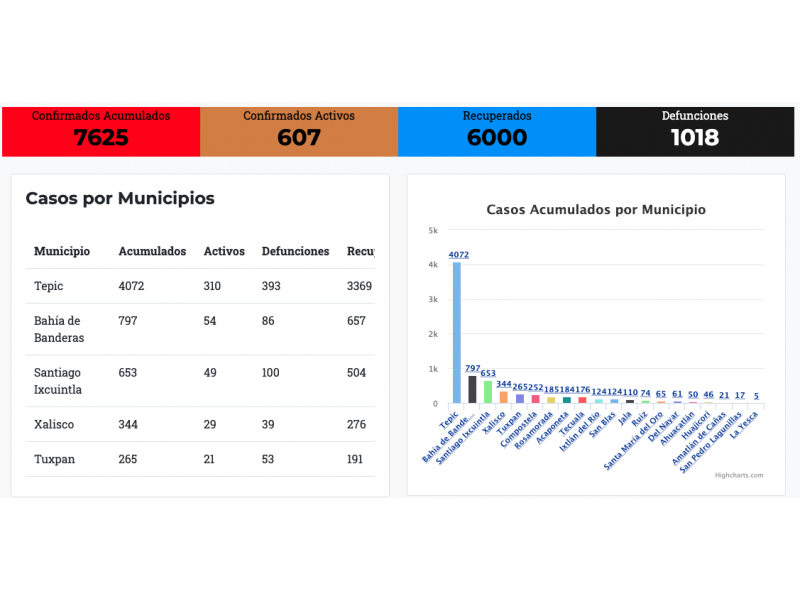Click Xalisco recovered value 276

pos(356,424)
